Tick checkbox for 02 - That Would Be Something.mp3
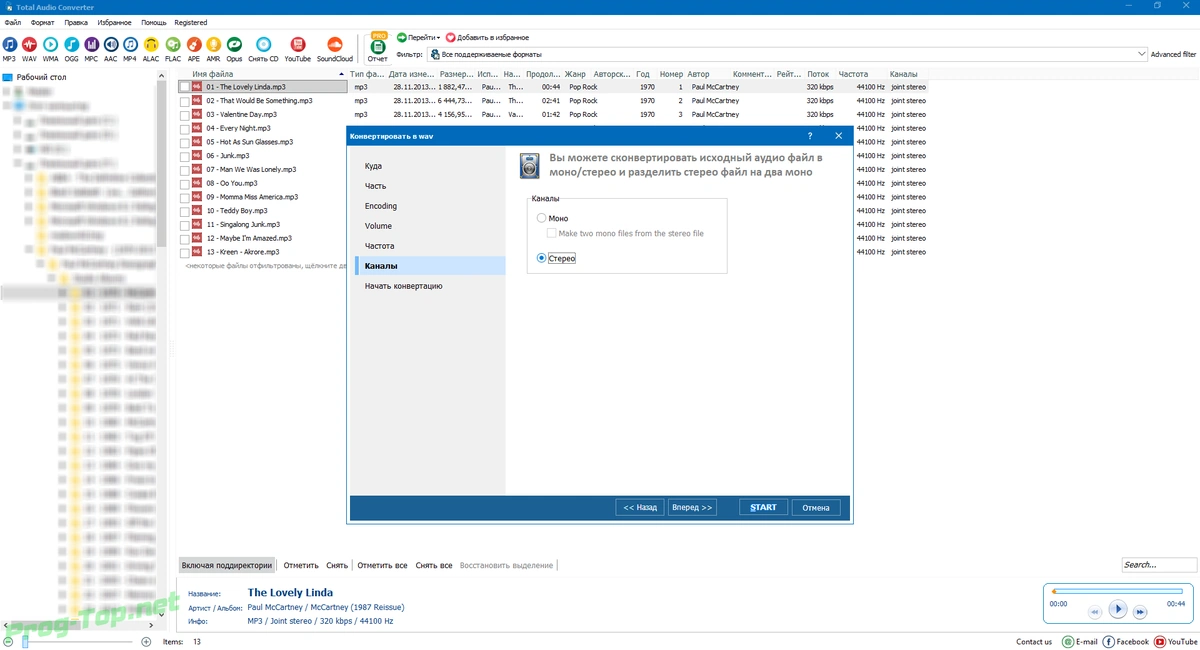Viewport: 1200px width, 650px height. [x=185, y=101]
